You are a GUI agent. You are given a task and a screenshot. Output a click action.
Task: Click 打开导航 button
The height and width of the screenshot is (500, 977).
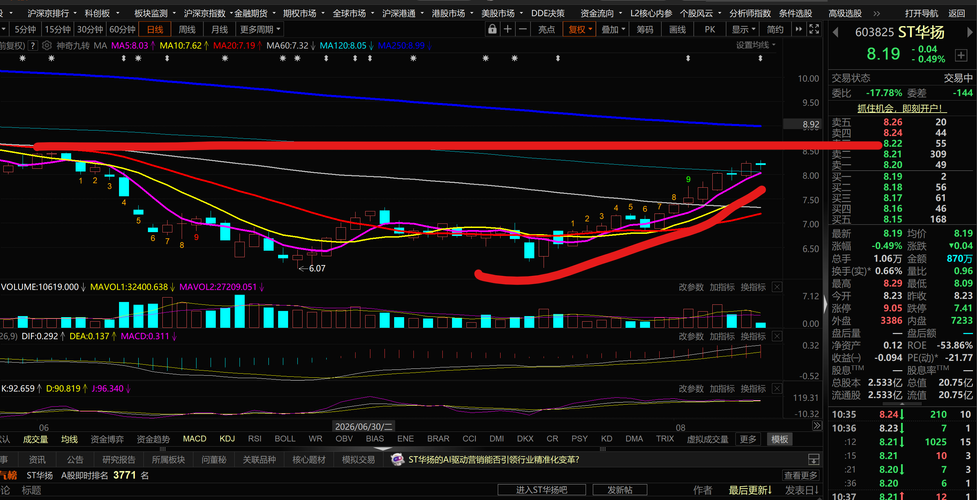pyautogui.click(x=922, y=13)
